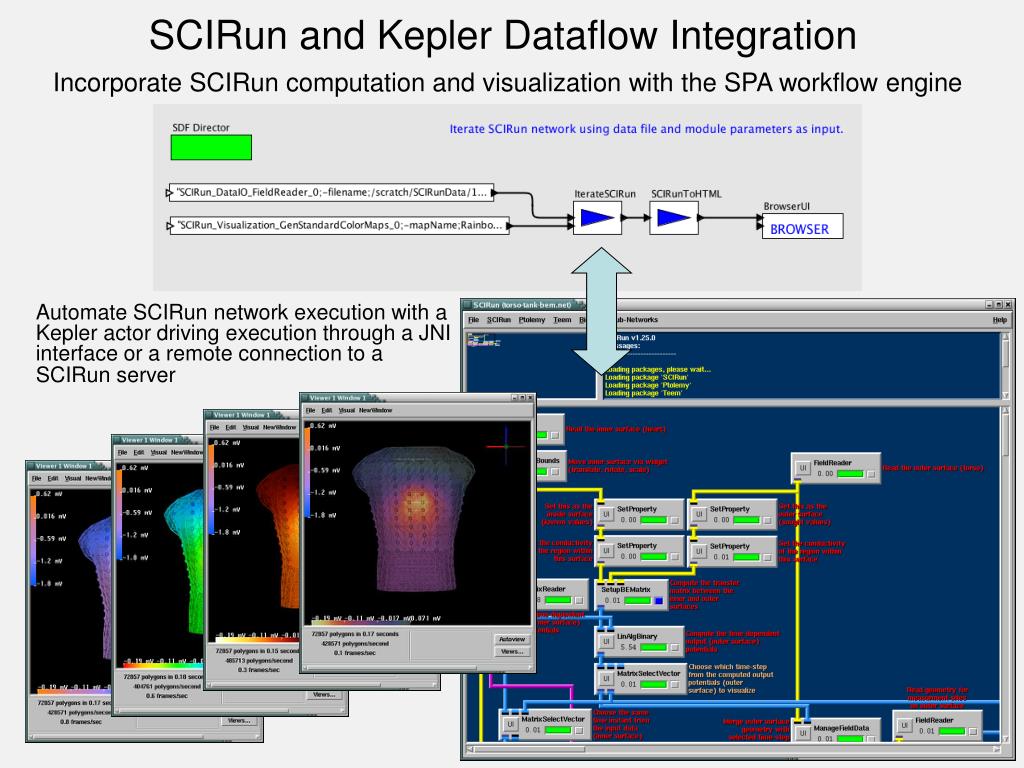Open Edit menu in front viewer window
Screen dimensions: 1024x768
[327, 411]
